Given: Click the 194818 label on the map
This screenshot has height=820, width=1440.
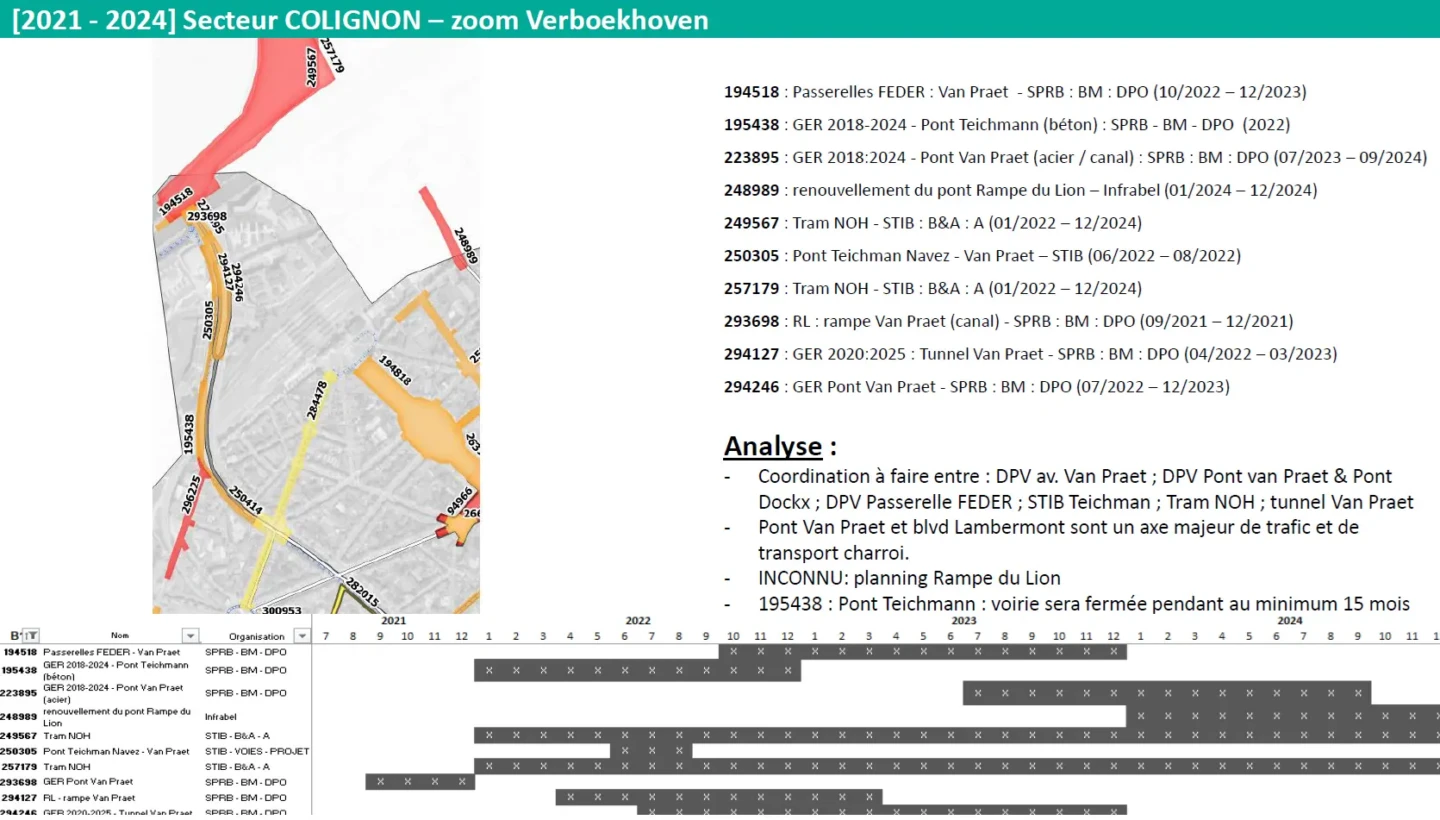Looking at the screenshot, I should (x=395, y=370).
